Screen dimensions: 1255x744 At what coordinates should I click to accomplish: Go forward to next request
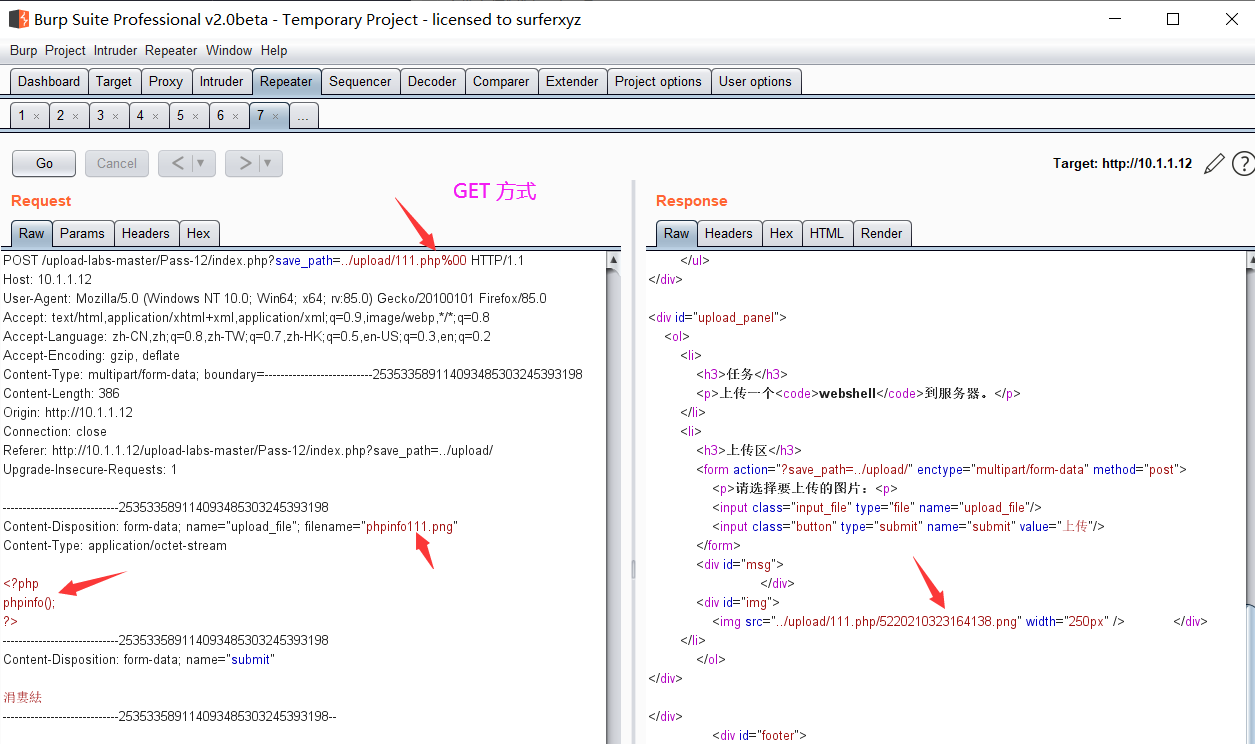click(x=243, y=163)
